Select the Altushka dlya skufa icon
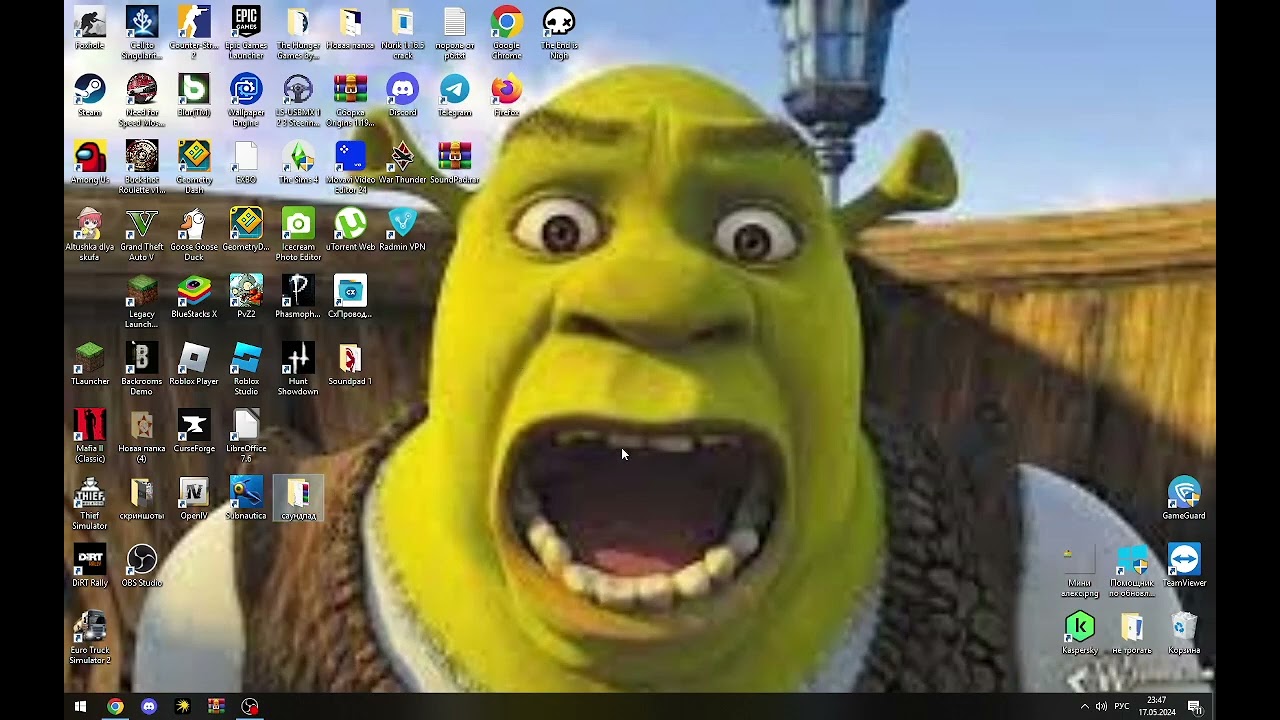This screenshot has height=720, width=1280. [x=90, y=235]
